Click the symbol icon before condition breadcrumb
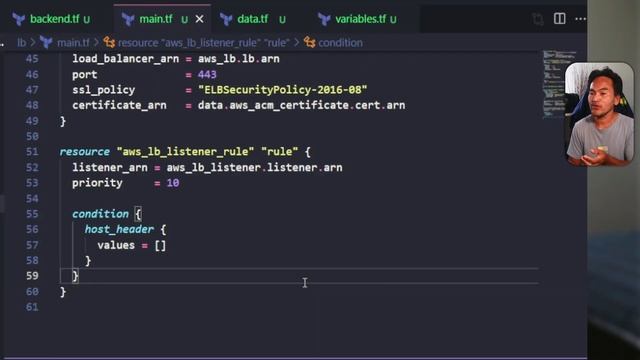Viewport: 640px width, 360px height. click(310, 42)
